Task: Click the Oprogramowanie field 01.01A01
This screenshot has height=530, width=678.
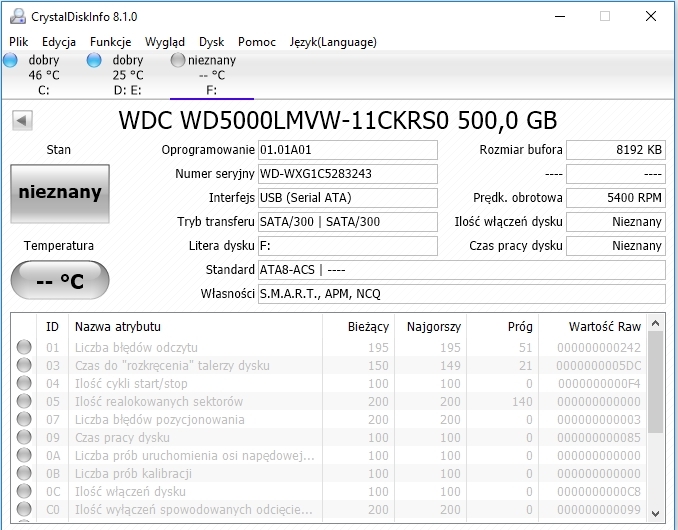Action: click(x=348, y=150)
